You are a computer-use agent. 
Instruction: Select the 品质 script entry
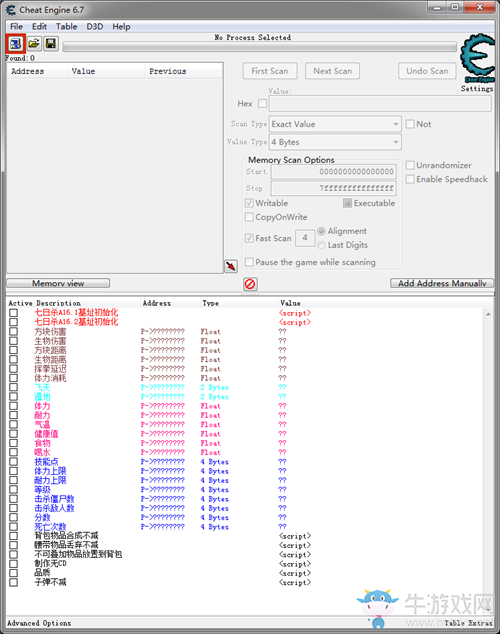[x=42, y=573]
